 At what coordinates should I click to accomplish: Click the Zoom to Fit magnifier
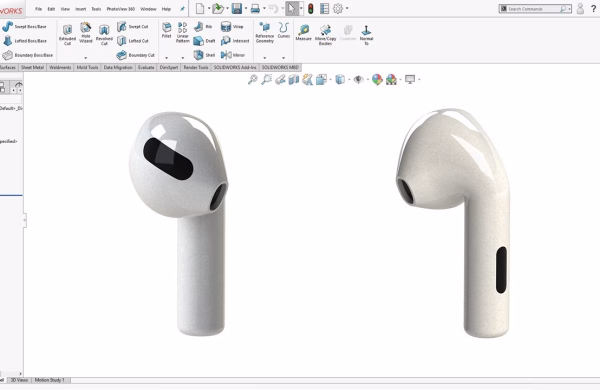click(x=253, y=80)
